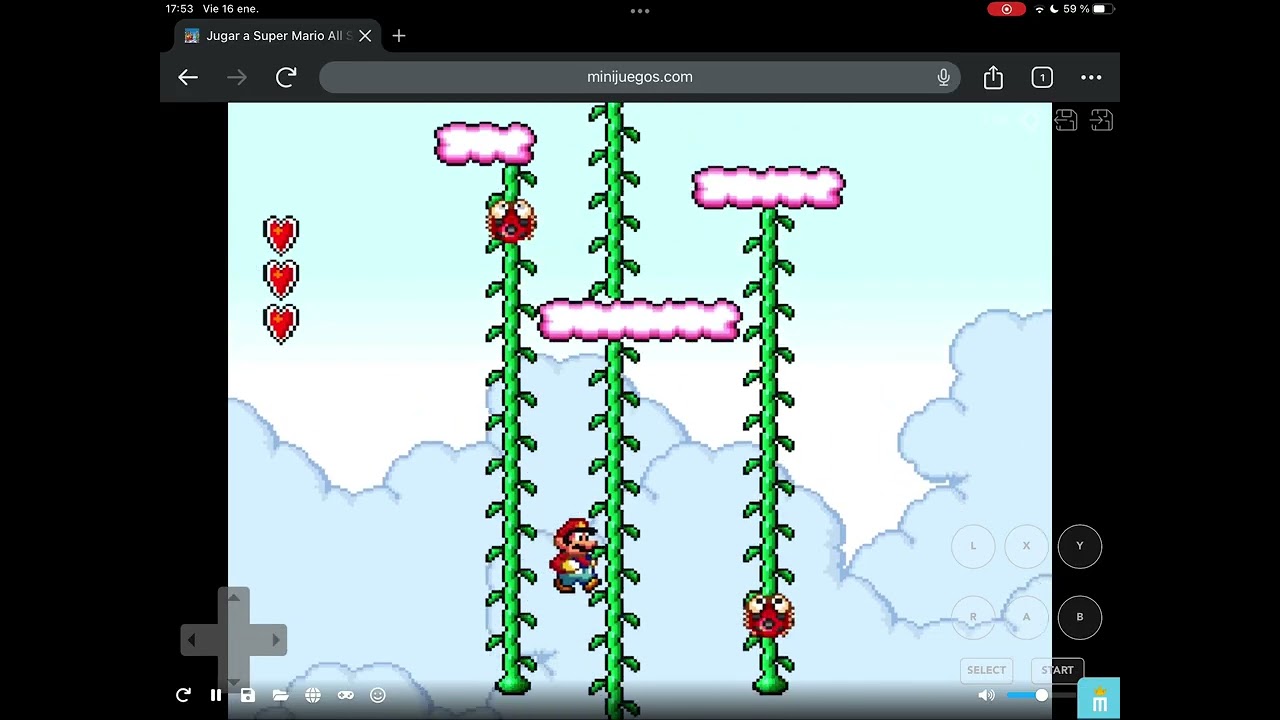The image size is (1280, 720).
Task: Go back in browser
Action: (x=188, y=77)
